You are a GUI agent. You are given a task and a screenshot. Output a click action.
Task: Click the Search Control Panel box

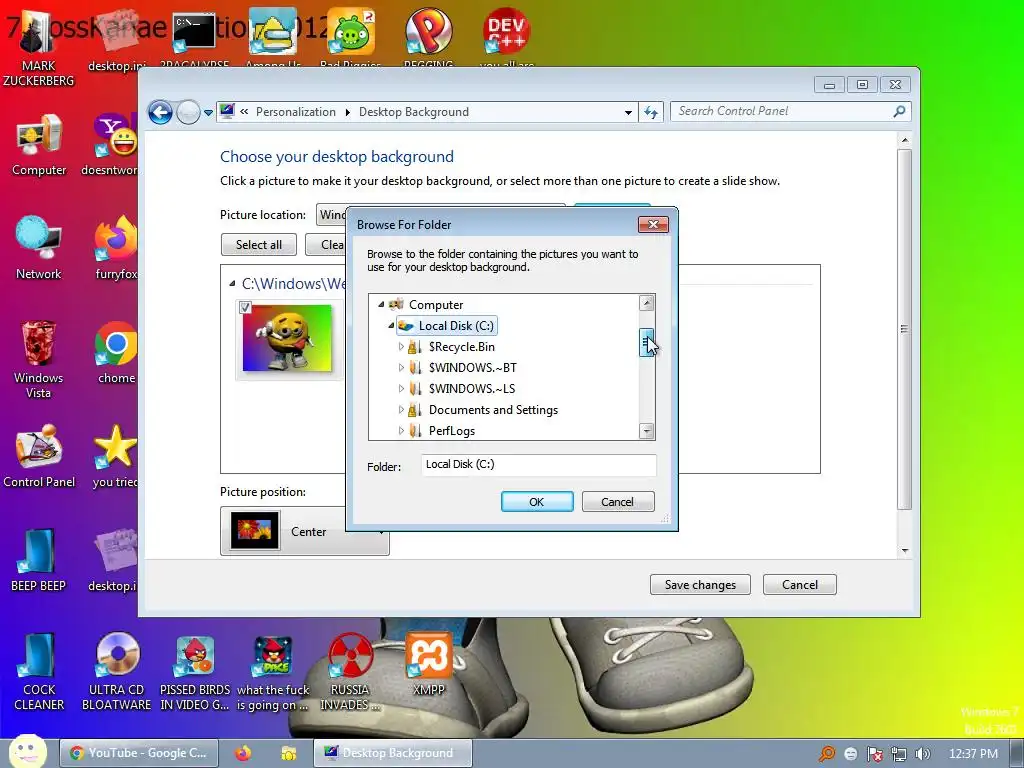pos(790,112)
